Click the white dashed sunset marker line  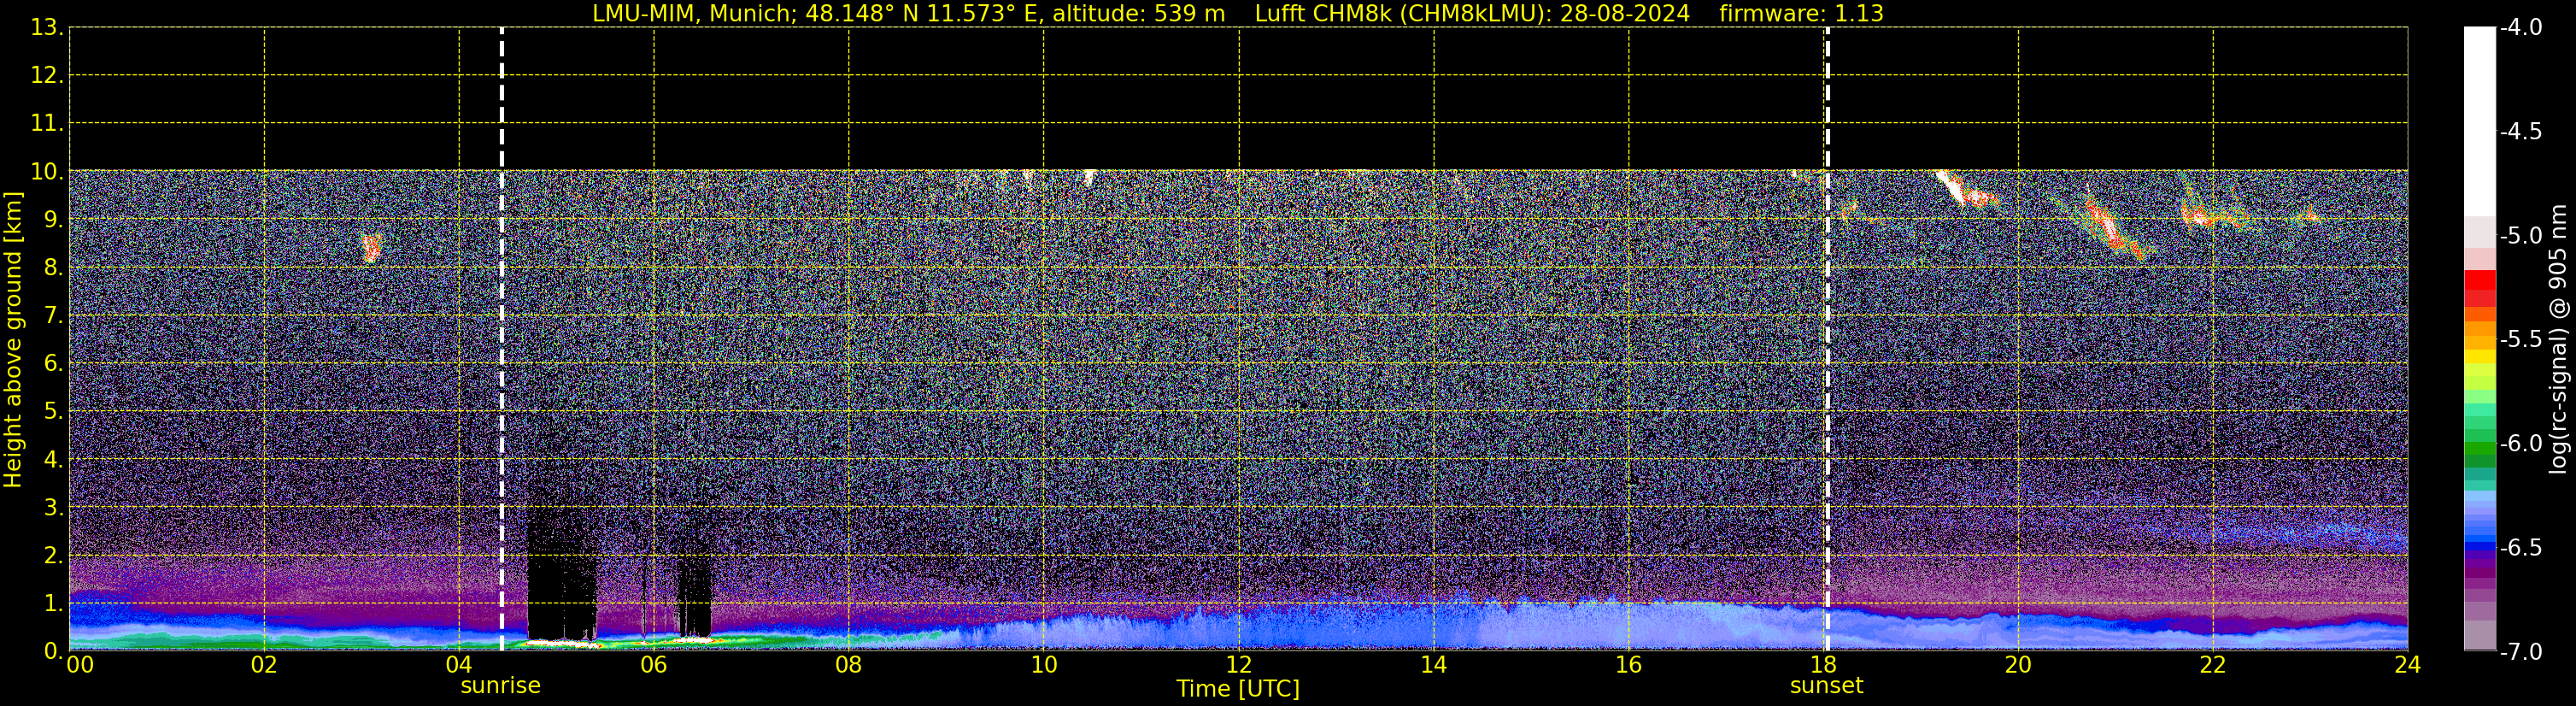pos(1827,339)
